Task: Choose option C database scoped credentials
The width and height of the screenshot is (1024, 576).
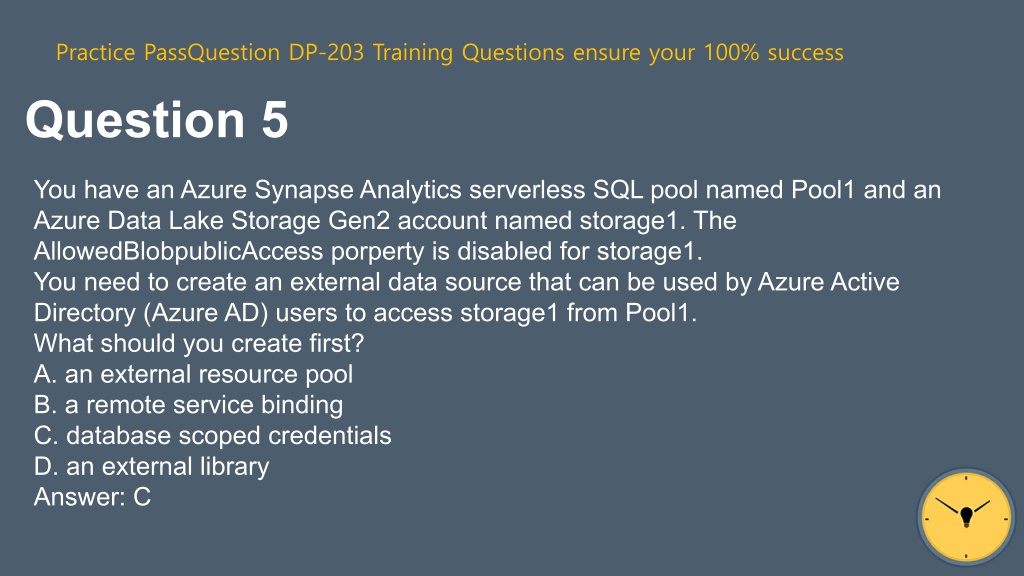Action: pyautogui.click(x=212, y=436)
